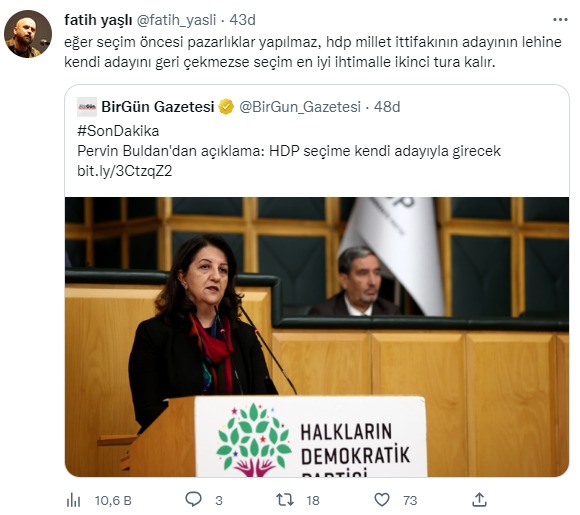Click the retweet arrows icon

coord(285,500)
